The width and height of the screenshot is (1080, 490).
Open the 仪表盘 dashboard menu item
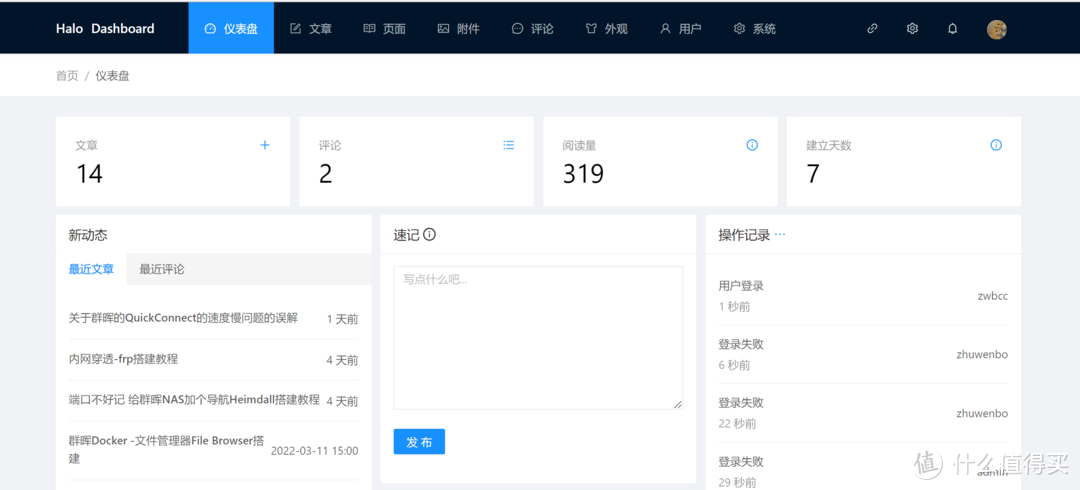[231, 28]
